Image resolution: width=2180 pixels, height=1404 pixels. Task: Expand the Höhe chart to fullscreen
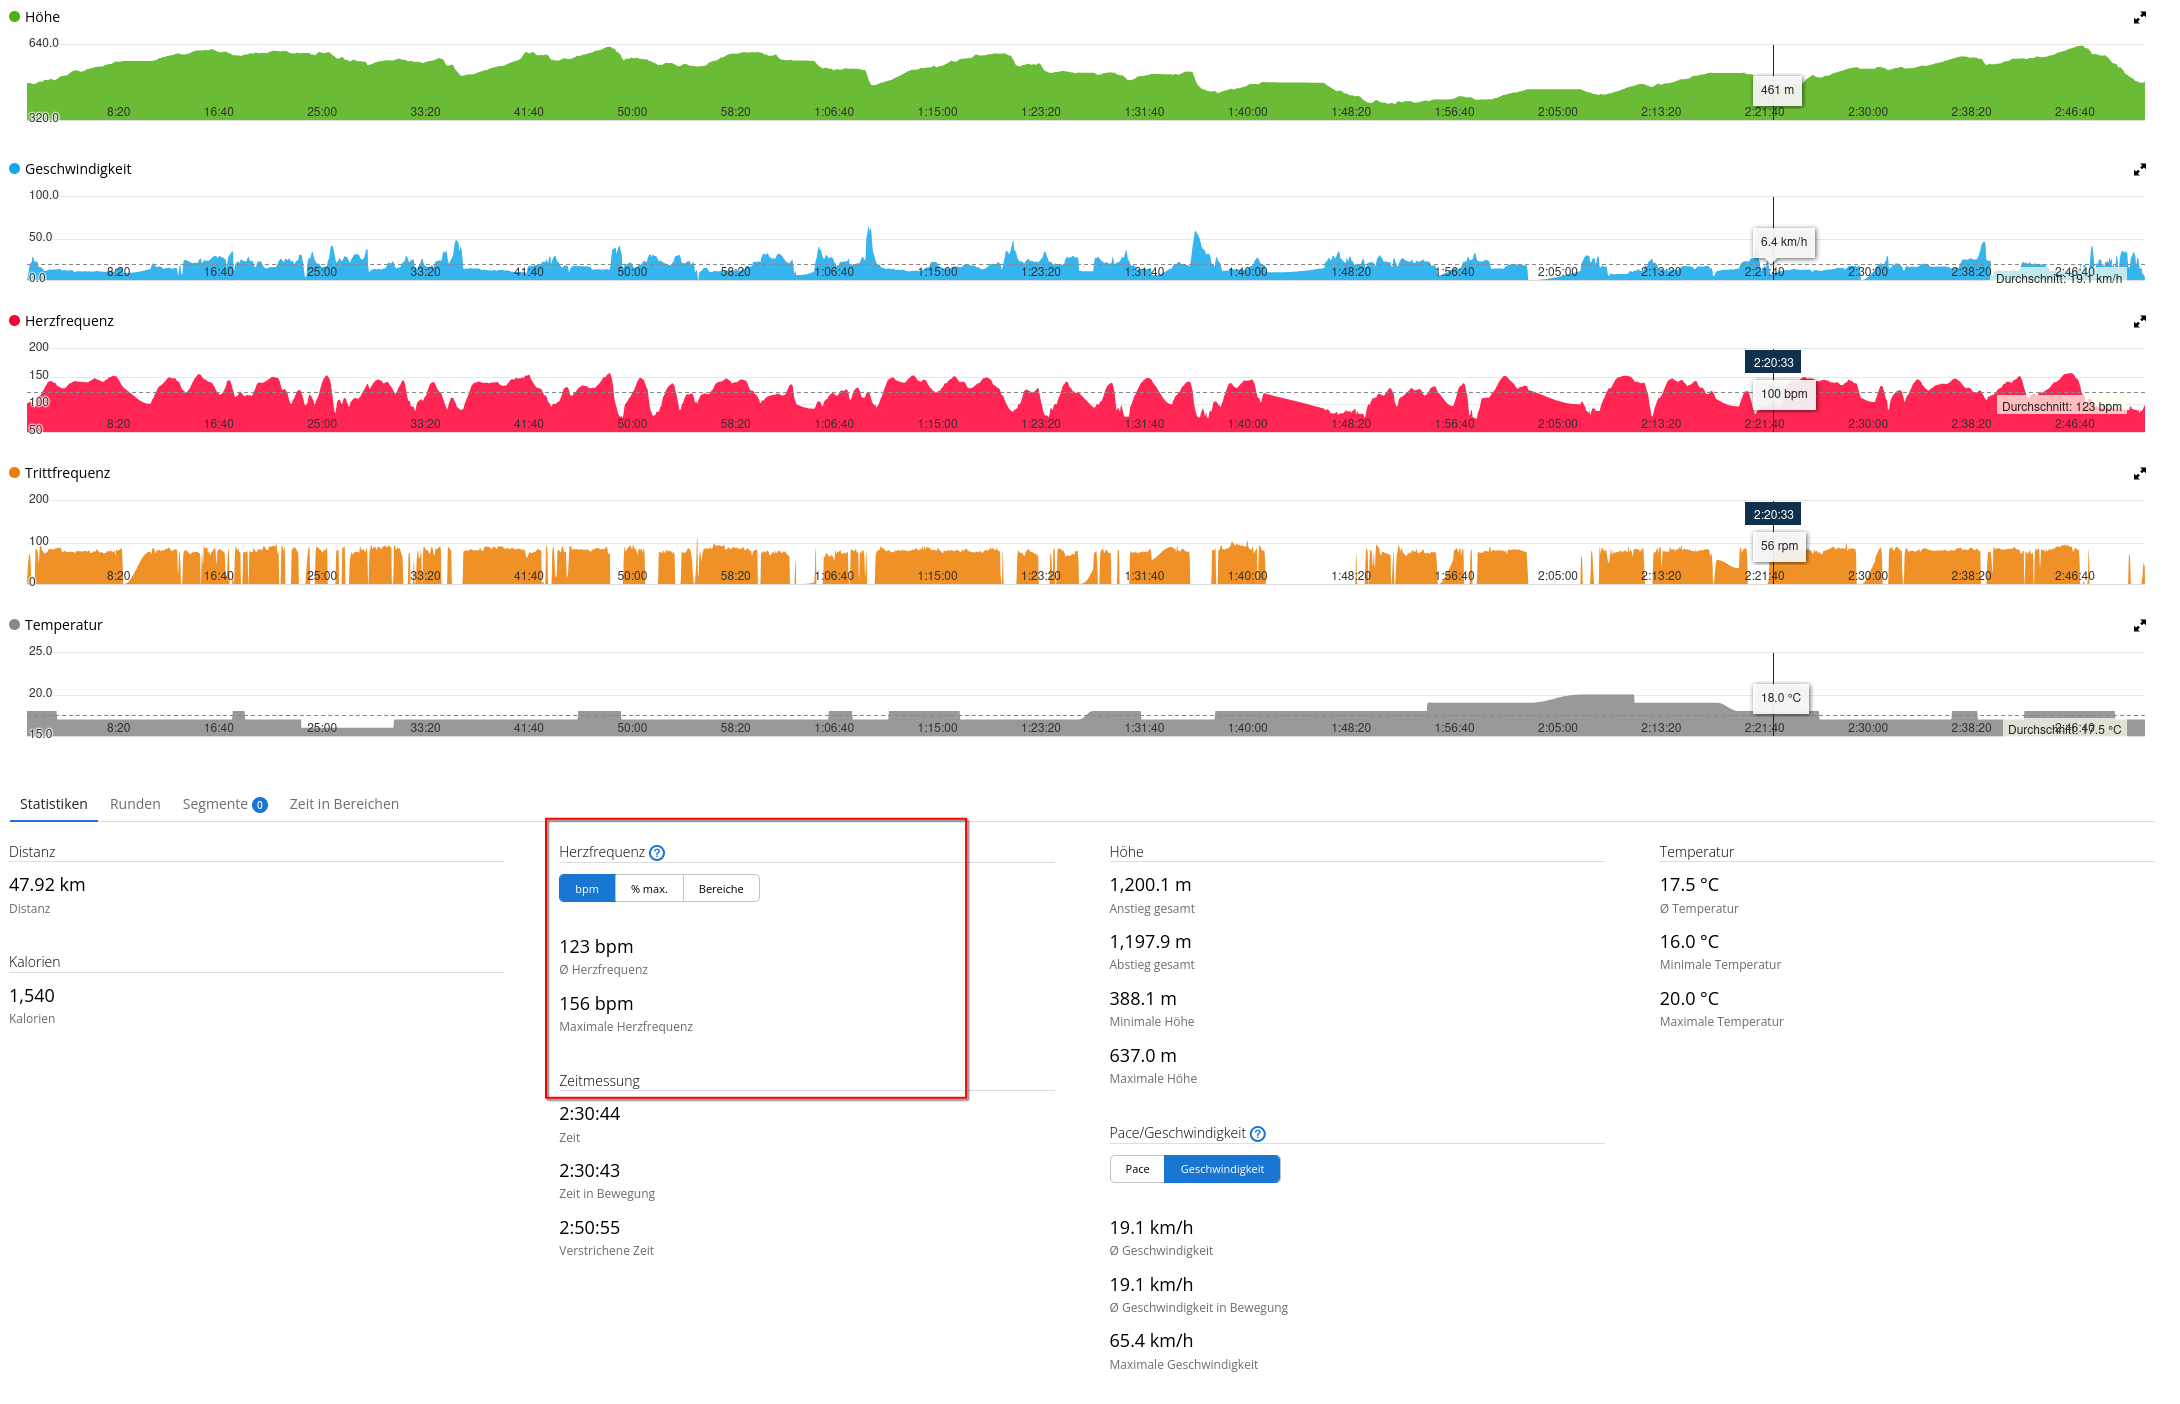[x=2139, y=18]
